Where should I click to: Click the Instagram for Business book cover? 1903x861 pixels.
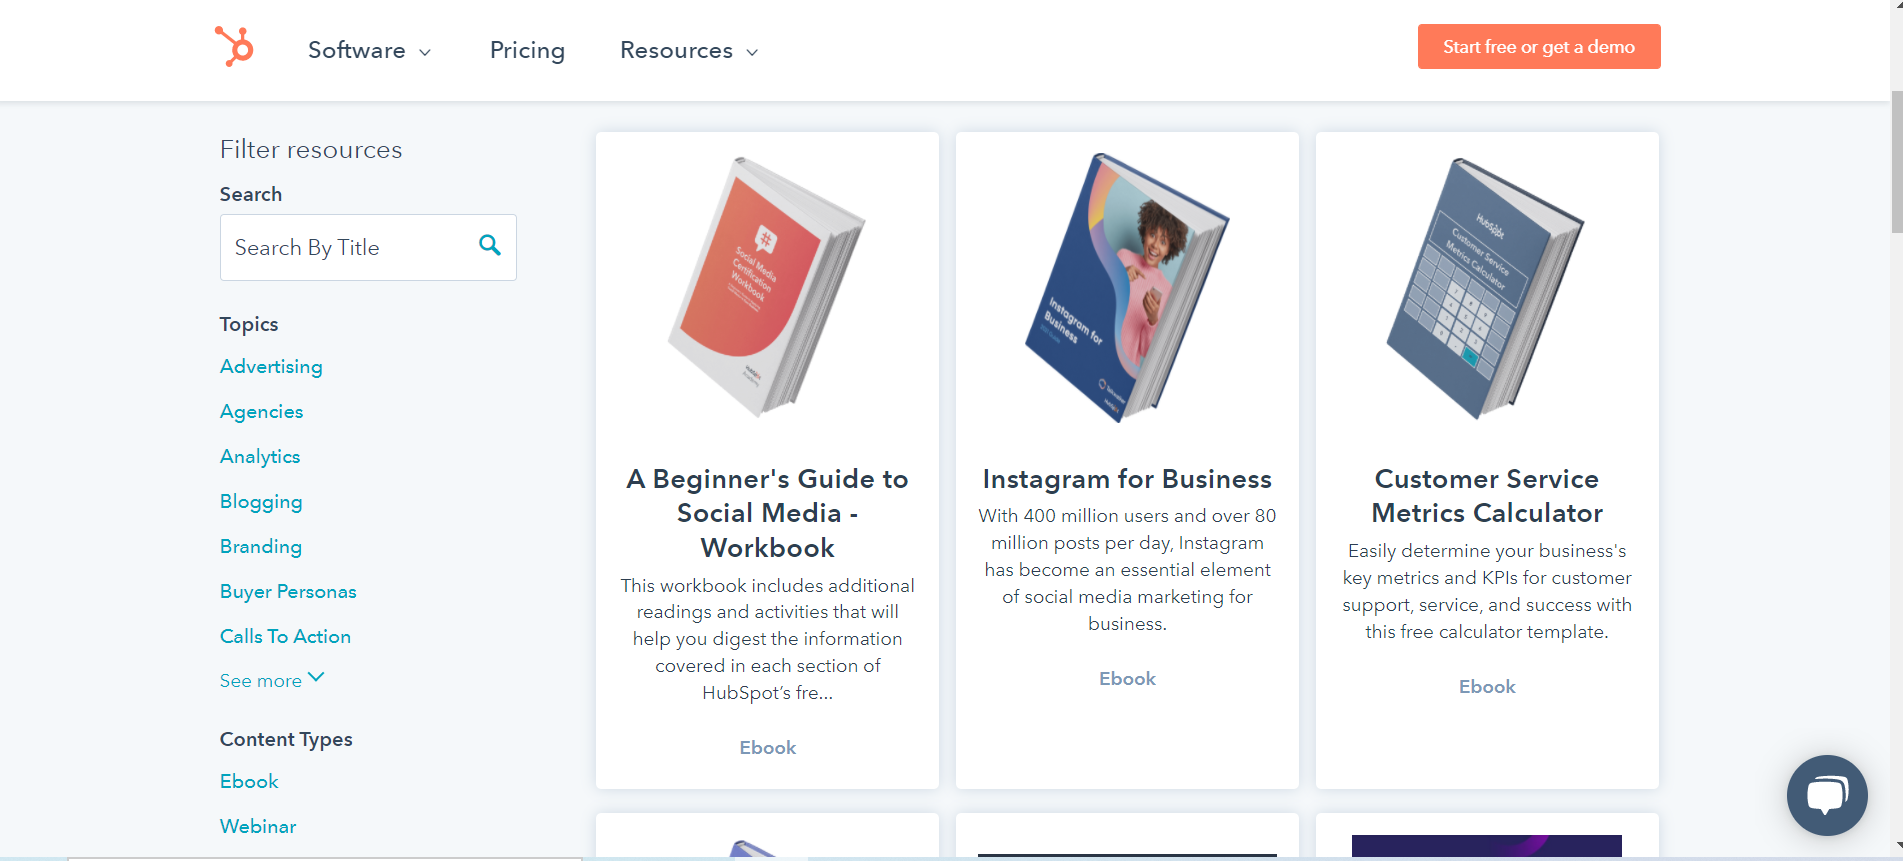coord(1127,287)
